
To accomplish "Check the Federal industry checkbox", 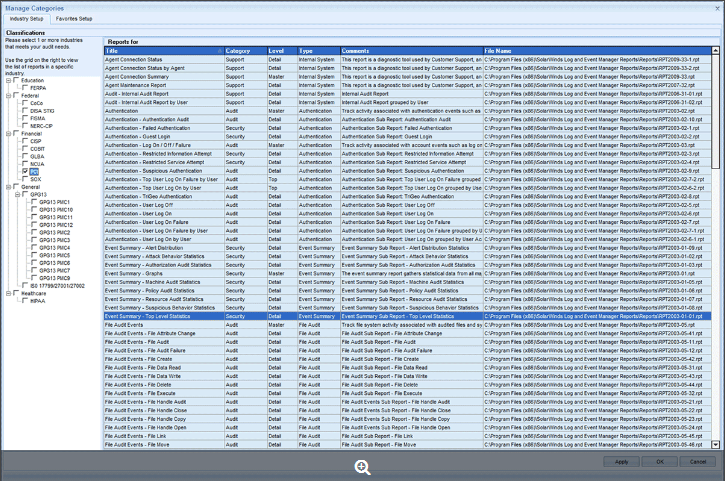I will pos(16,95).
